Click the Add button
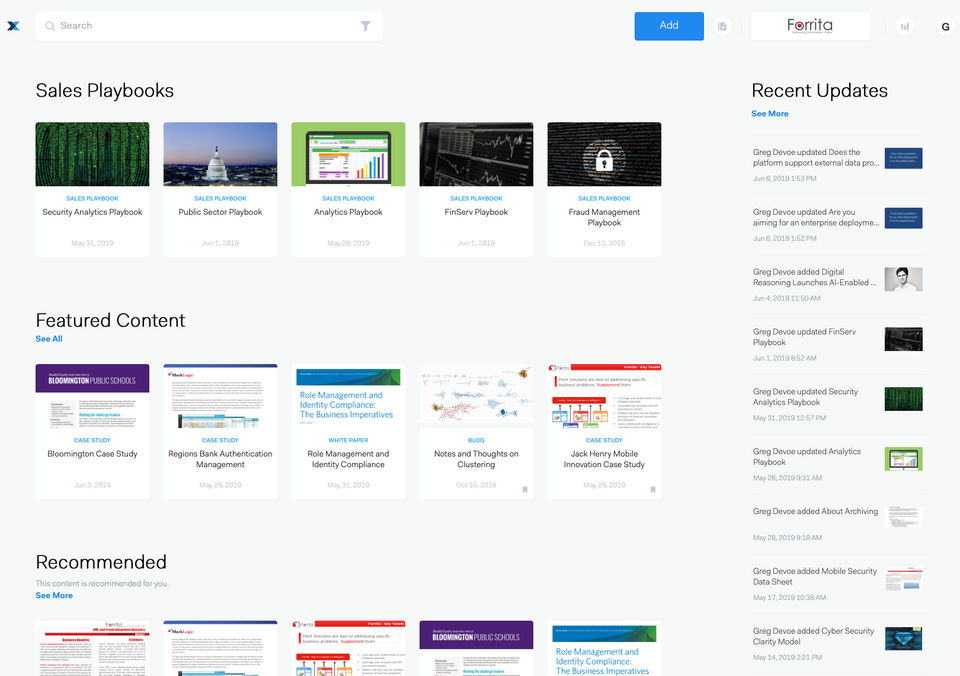 pyautogui.click(x=669, y=26)
